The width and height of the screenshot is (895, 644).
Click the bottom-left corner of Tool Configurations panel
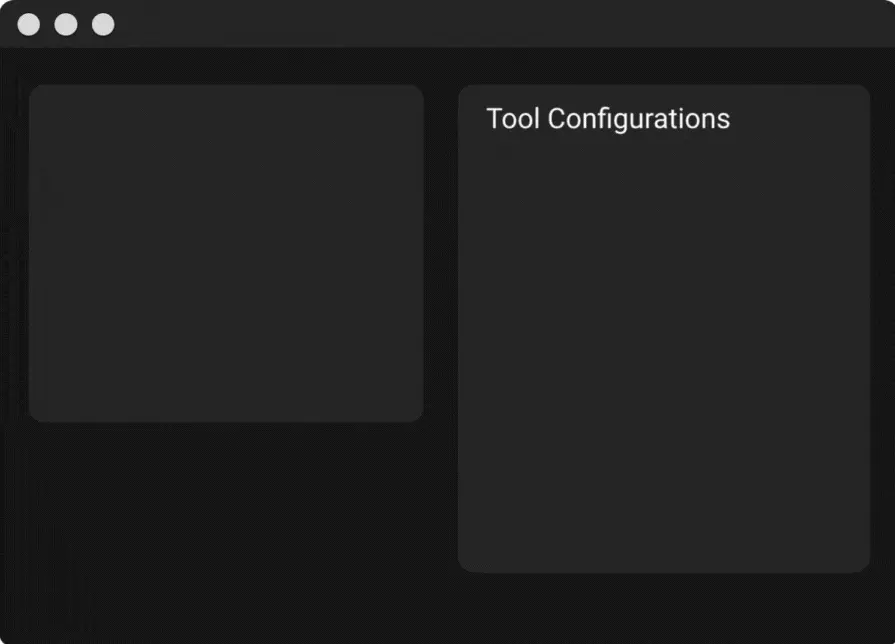pyautogui.click(x=466, y=565)
